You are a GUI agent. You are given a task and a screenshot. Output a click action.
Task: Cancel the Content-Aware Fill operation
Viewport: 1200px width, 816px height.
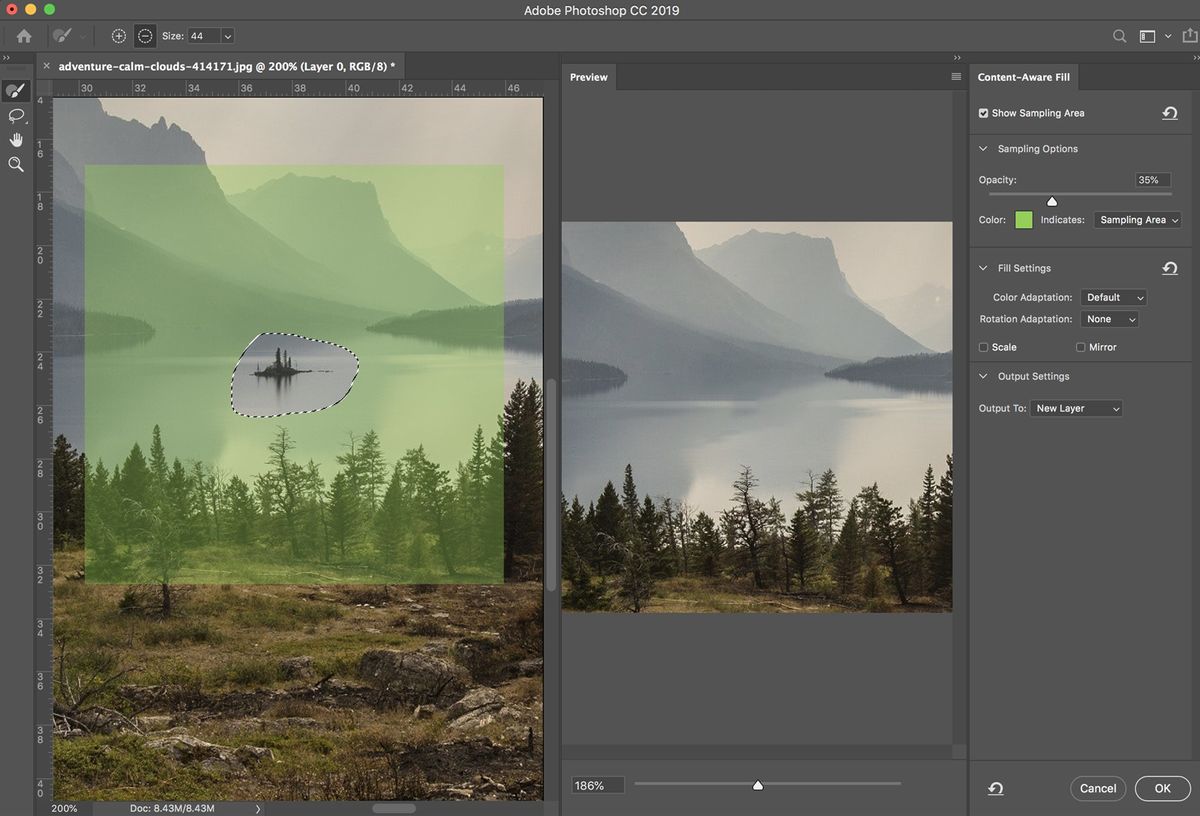click(x=1098, y=788)
